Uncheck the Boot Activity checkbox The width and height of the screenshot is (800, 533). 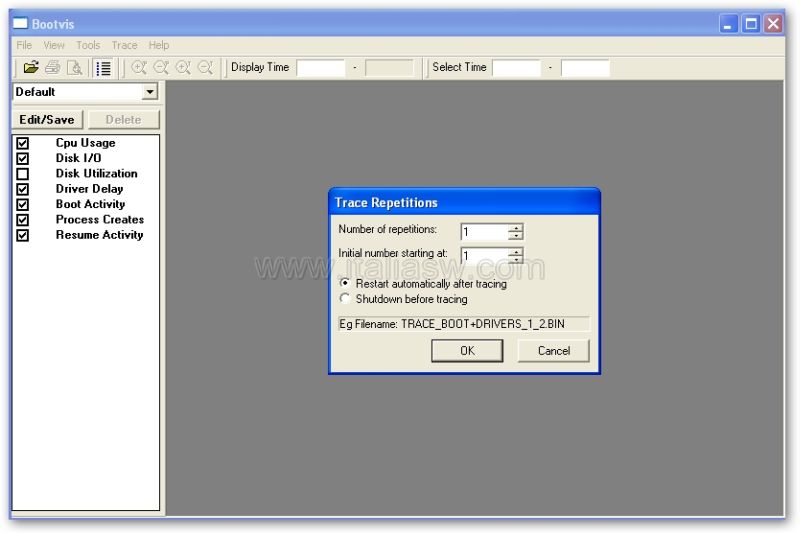pyautogui.click(x=22, y=205)
